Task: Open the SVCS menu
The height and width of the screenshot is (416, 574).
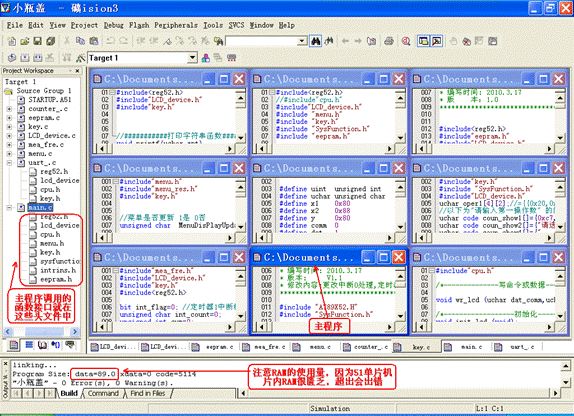Action: click(236, 25)
